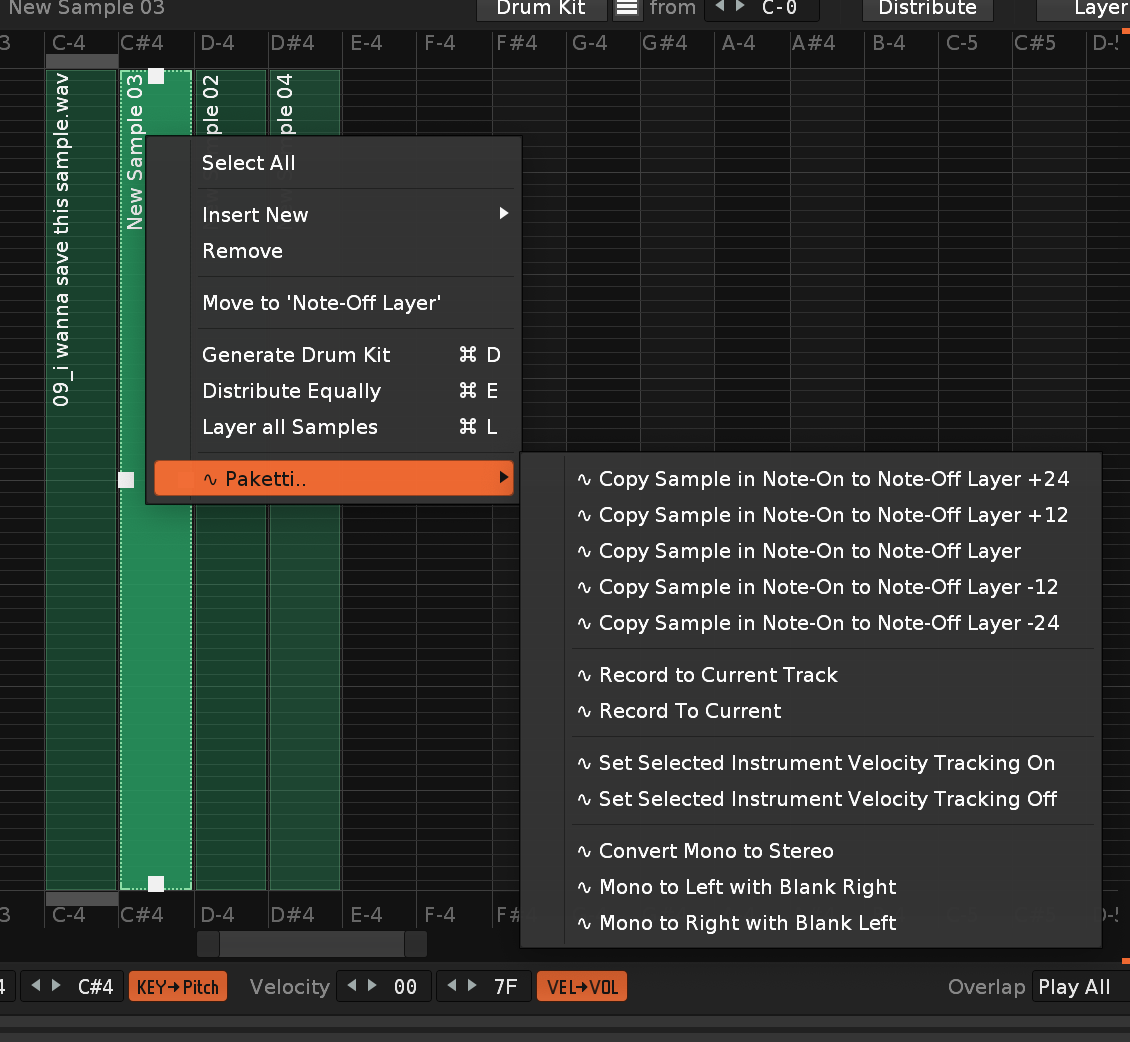The height and width of the screenshot is (1042, 1130).
Task: Click the horizontal keyzone scrollbar thumb
Action: [x=312, y=944]
